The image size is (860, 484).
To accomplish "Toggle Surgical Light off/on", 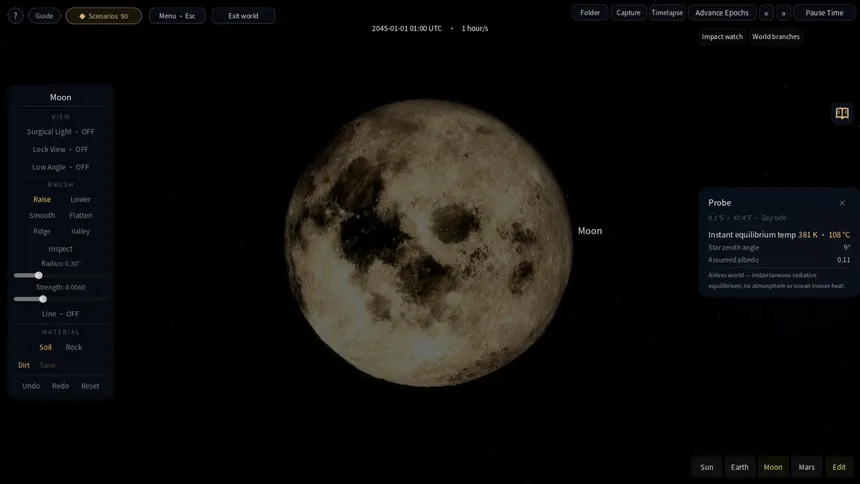I will click(60, 132).
